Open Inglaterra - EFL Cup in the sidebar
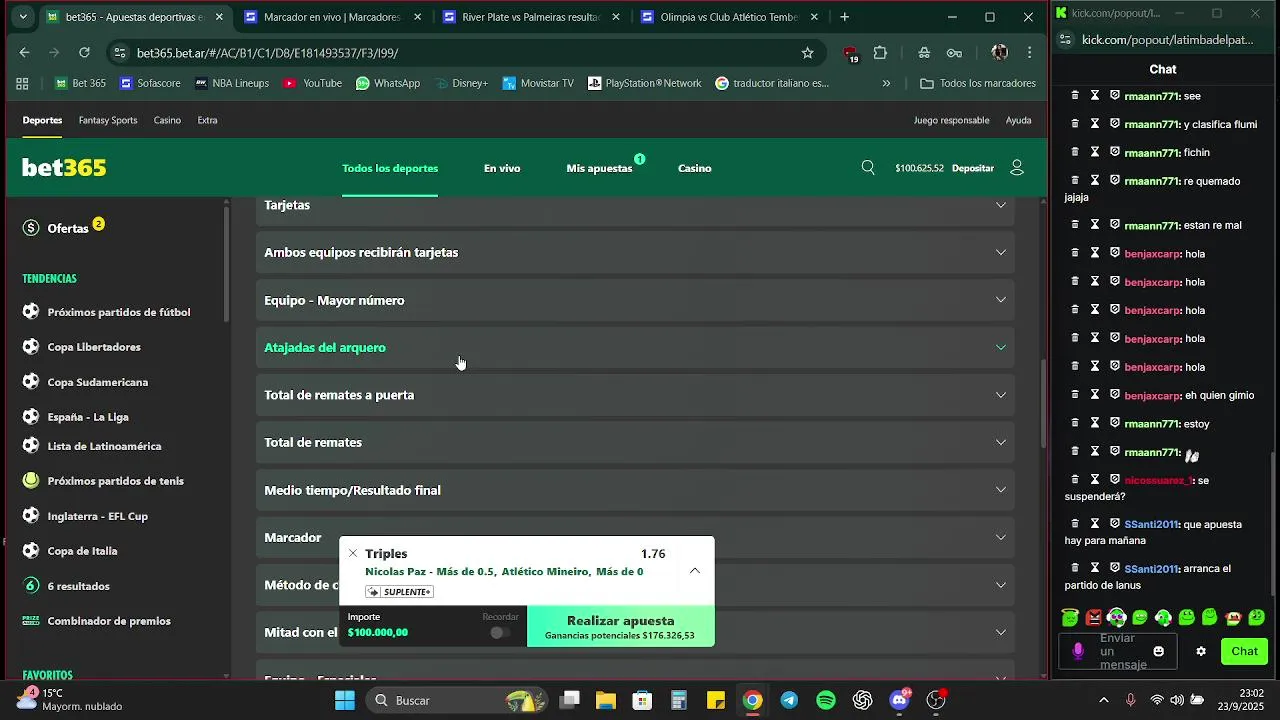This screenshot has height=720, width=1280. [97, 516]
